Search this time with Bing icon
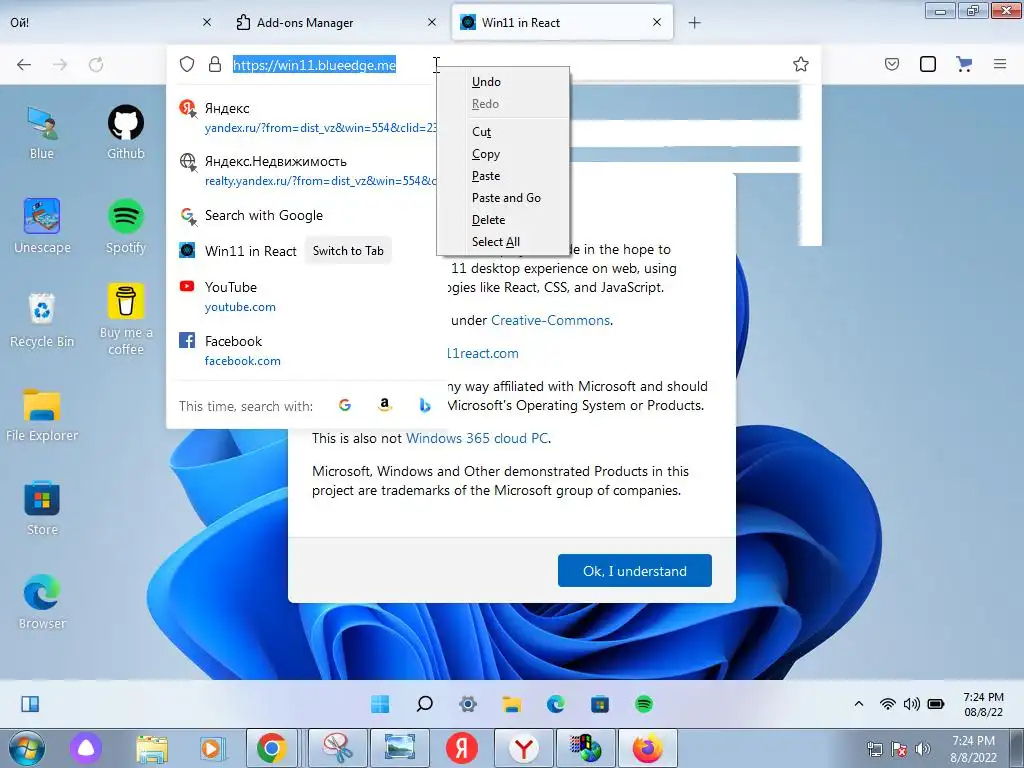Screen dimensions: 1024x768 click(x=425, y=406)
